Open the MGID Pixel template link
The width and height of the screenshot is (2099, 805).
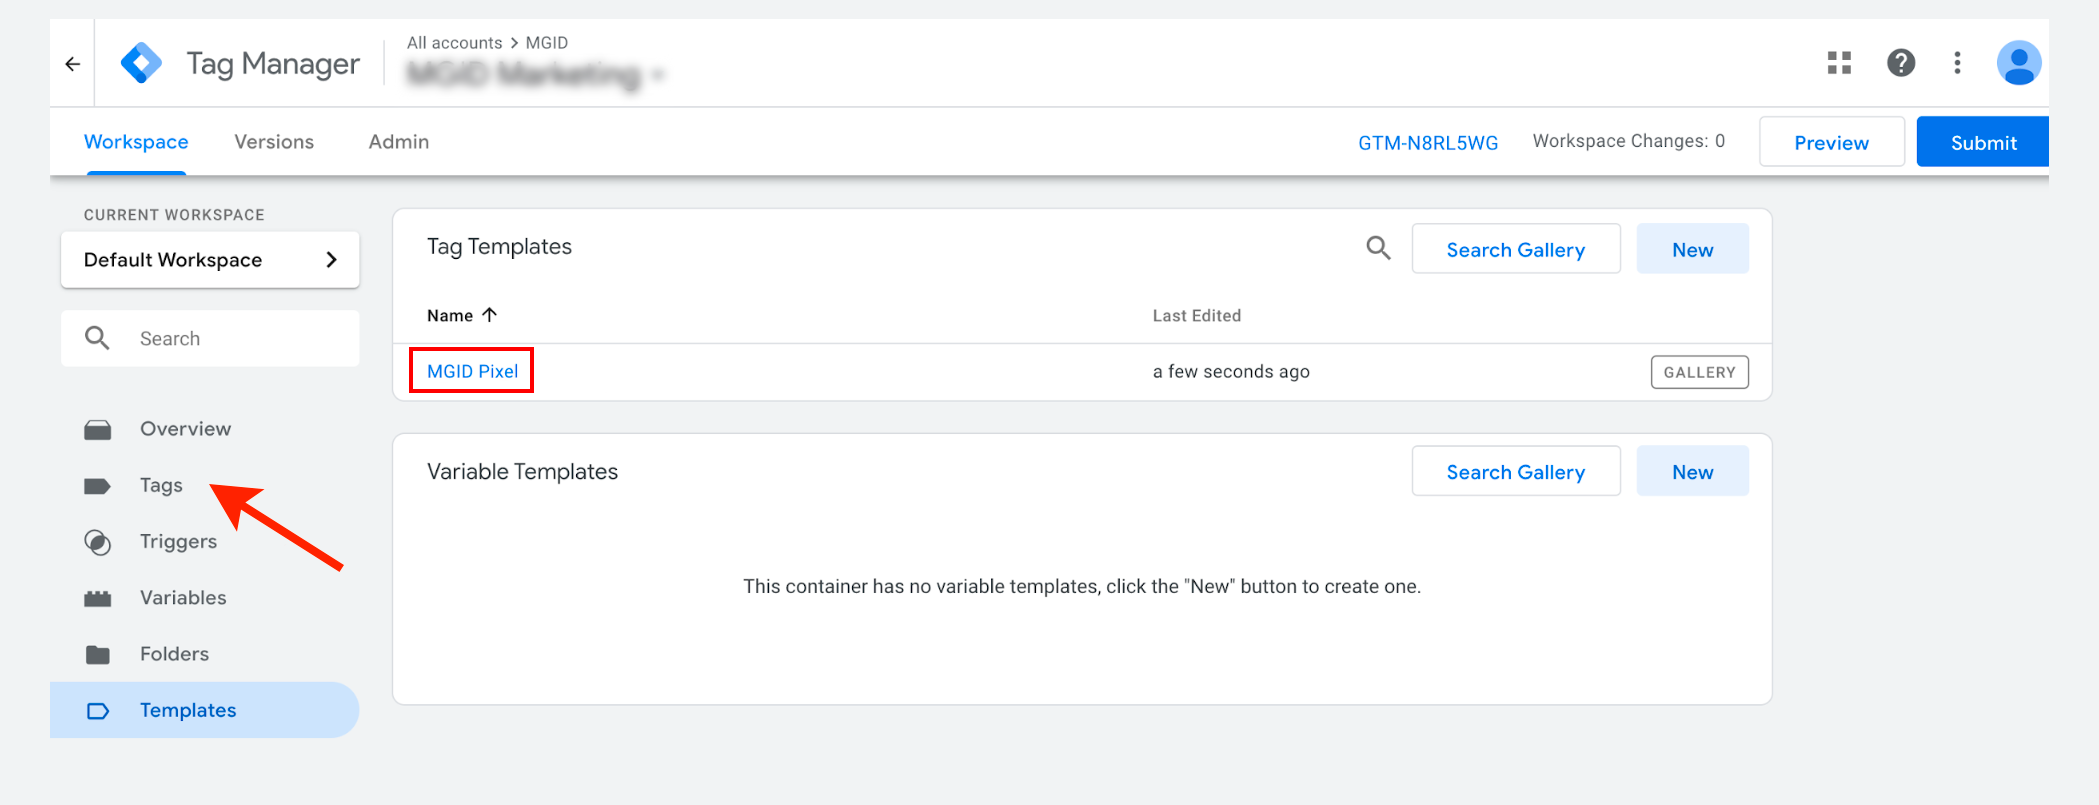click(x=472, y=371)
